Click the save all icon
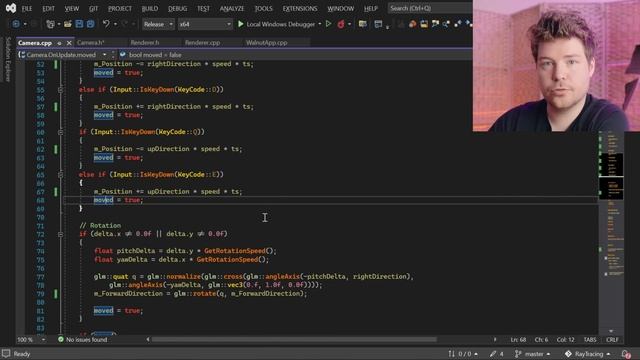This screenshot has width=640, height=360. [x=90, y=24]
